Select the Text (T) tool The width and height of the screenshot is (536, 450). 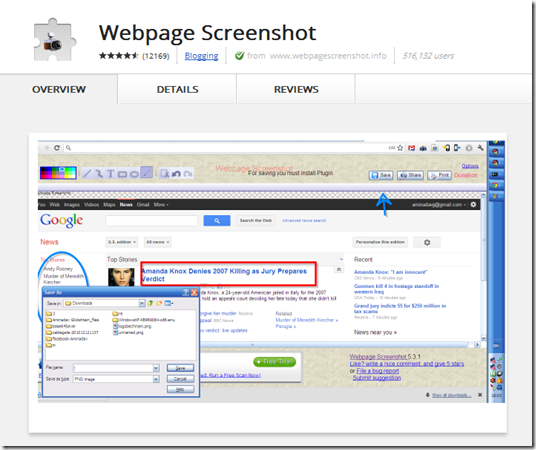click(x=110, y=173)
